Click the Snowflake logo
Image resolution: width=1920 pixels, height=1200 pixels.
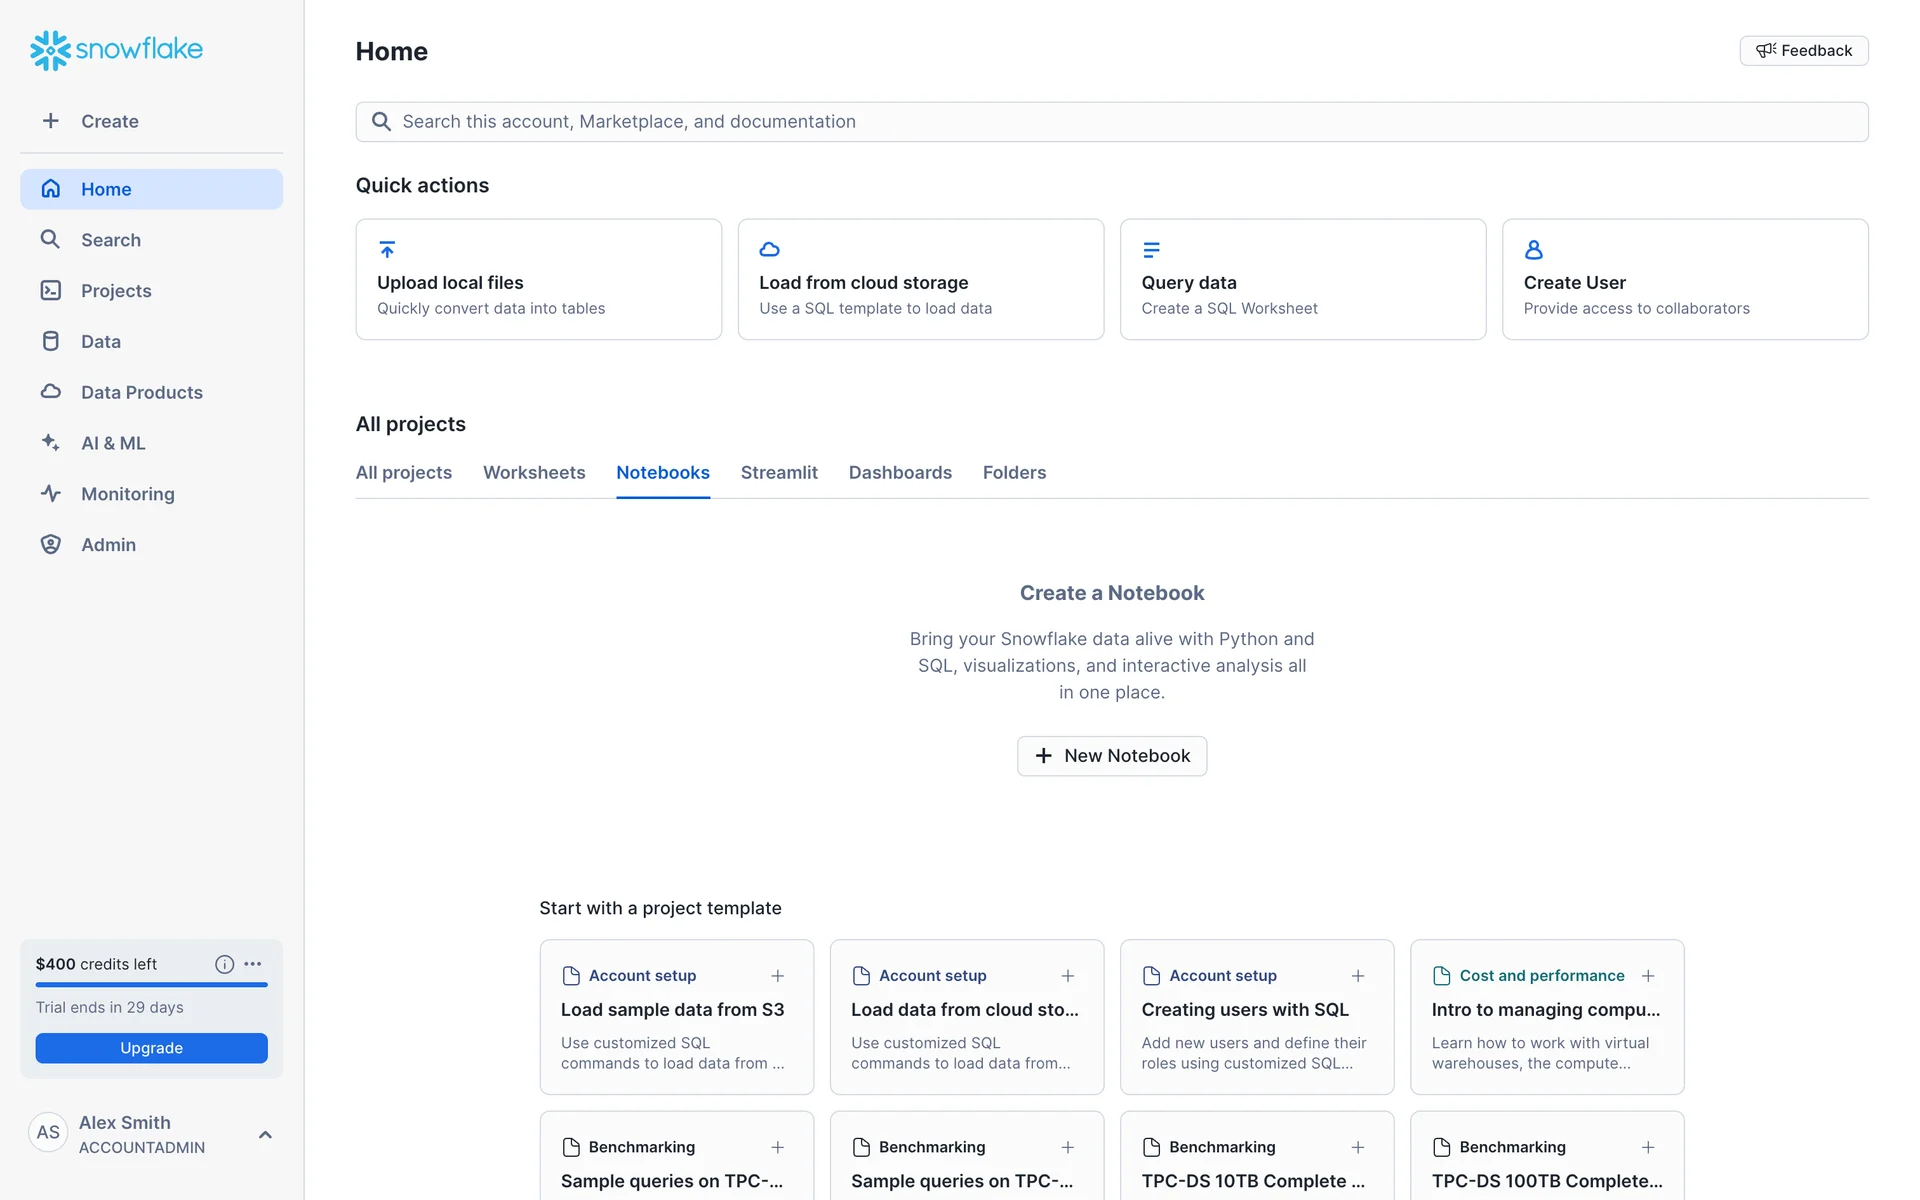coord(116,49)
